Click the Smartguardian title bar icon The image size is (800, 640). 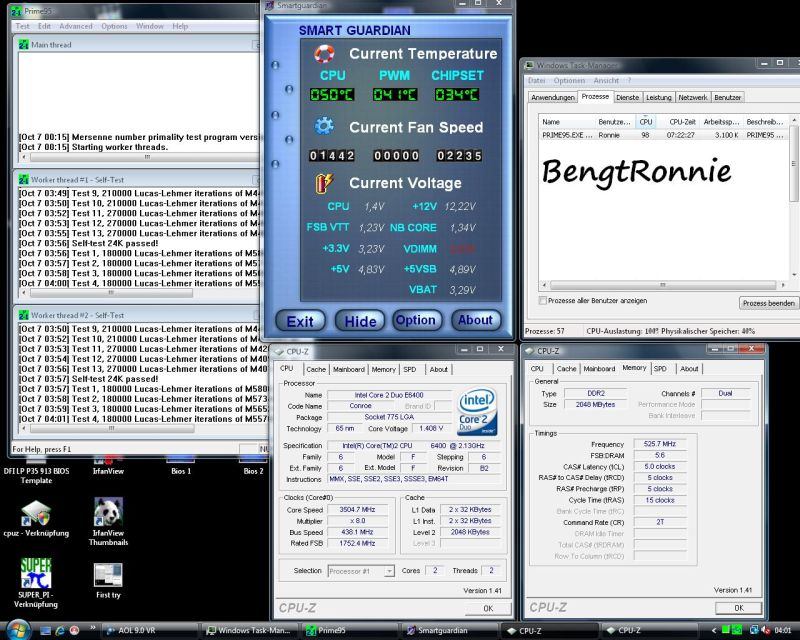[270, 6]
